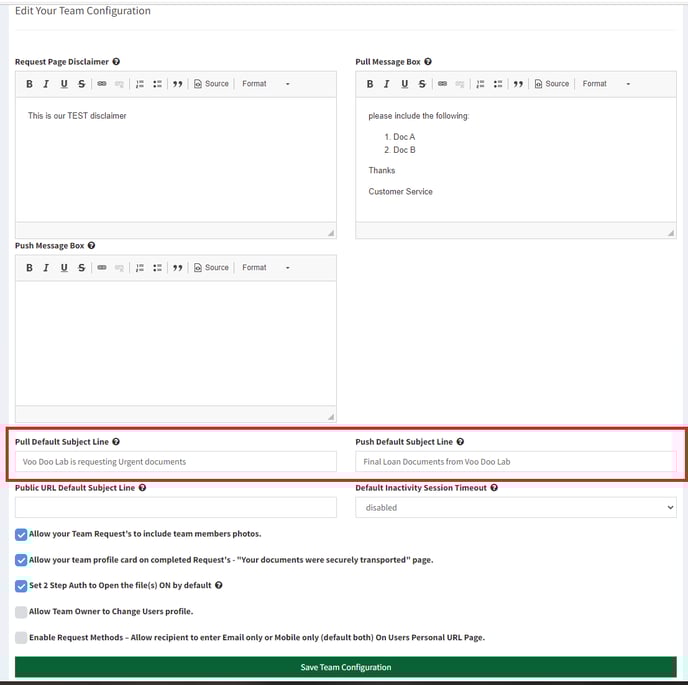Insert numbered list in Push Message Box editor

(x=140, y=268)
